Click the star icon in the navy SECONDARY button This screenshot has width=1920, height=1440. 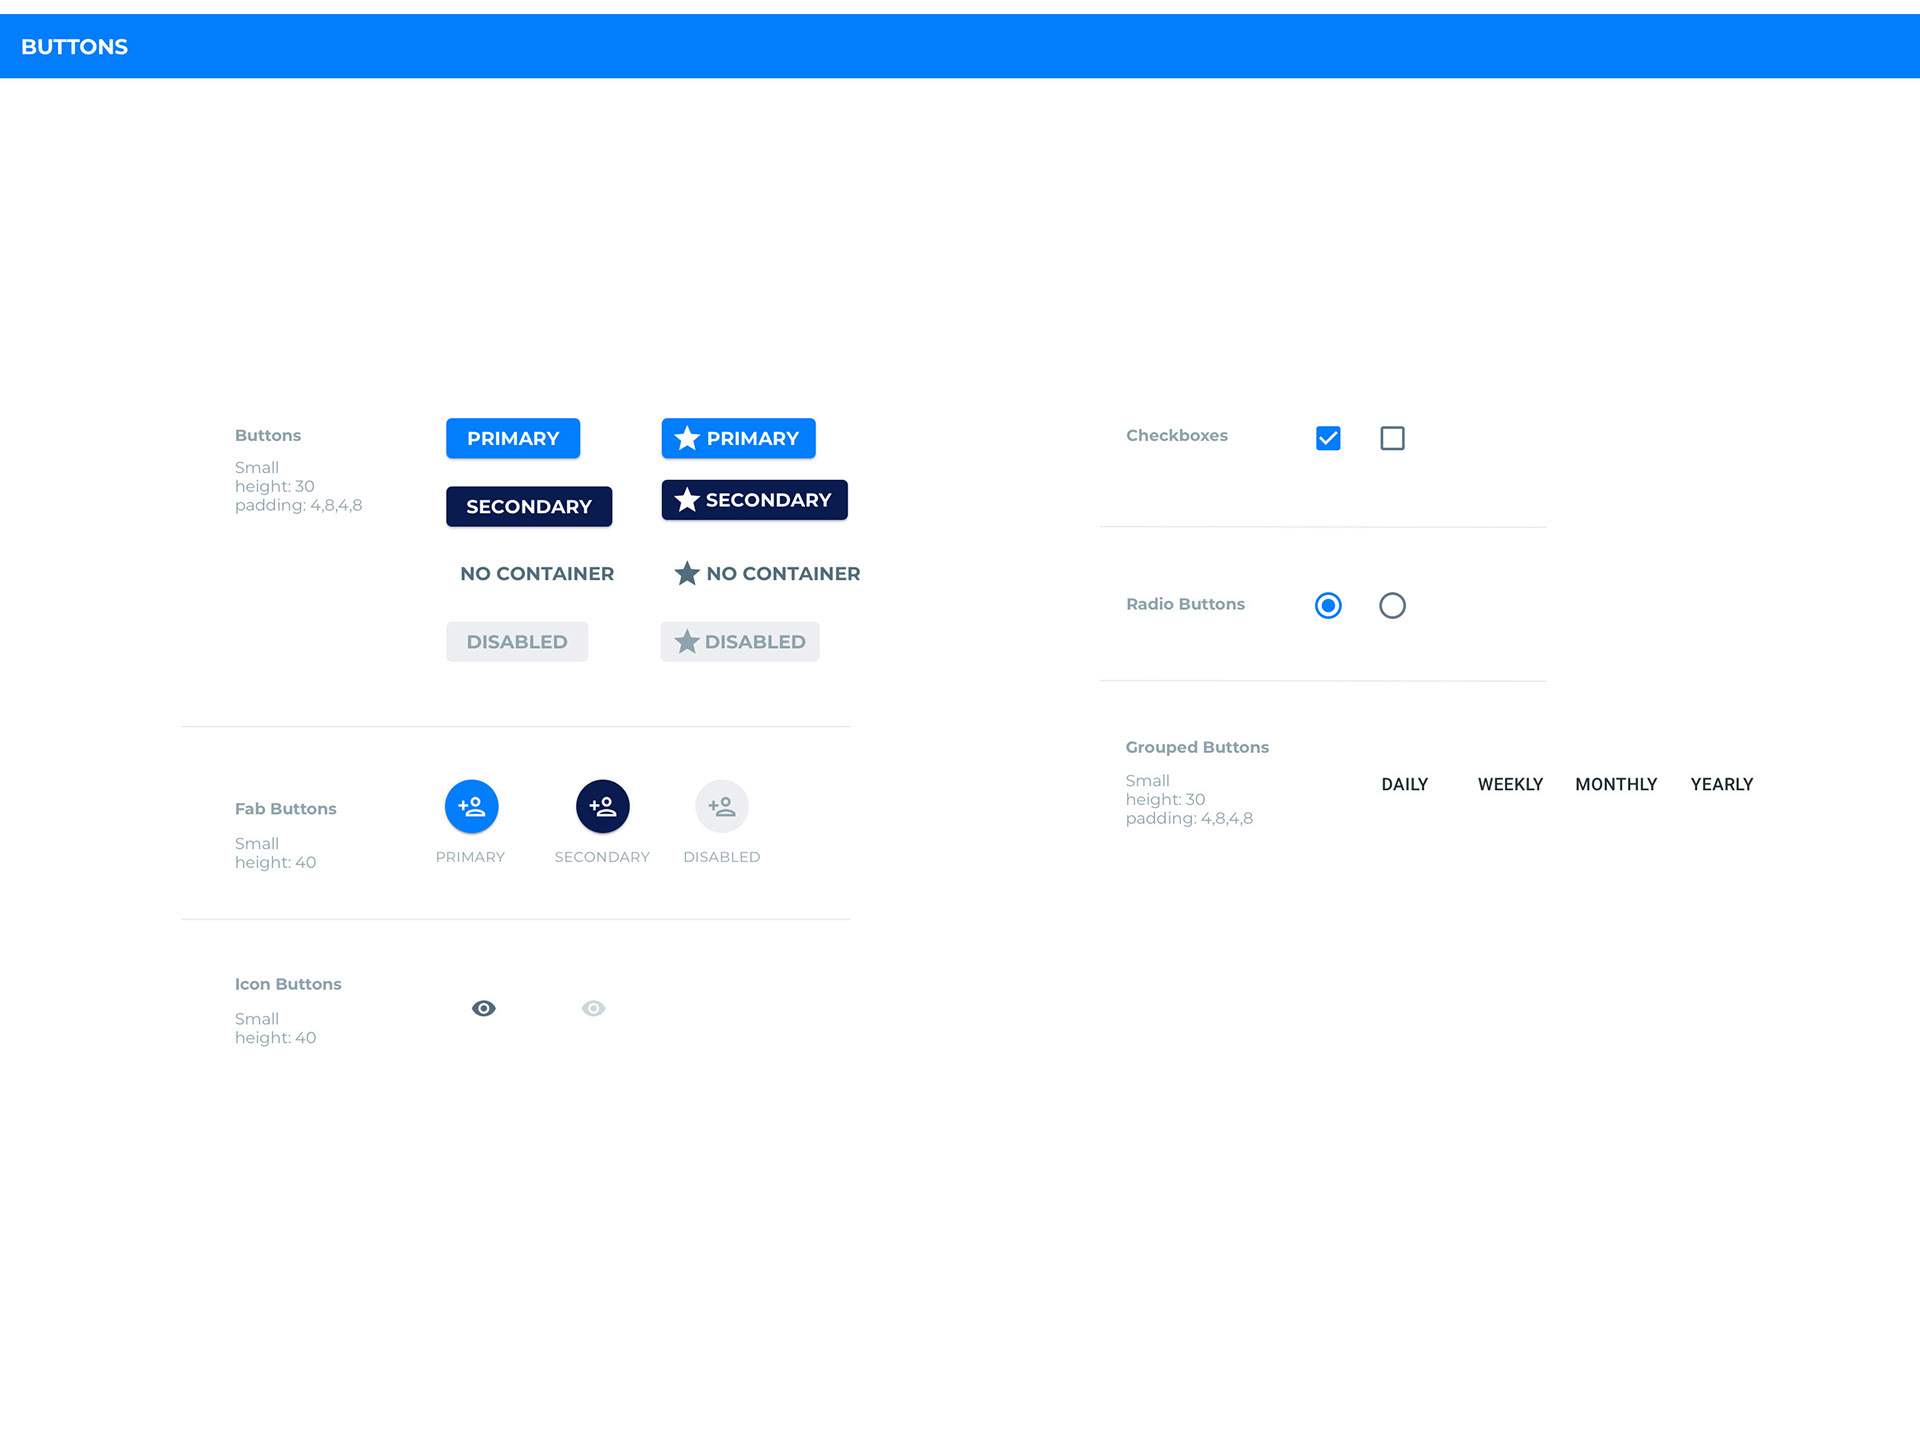(x=686, y=499)
